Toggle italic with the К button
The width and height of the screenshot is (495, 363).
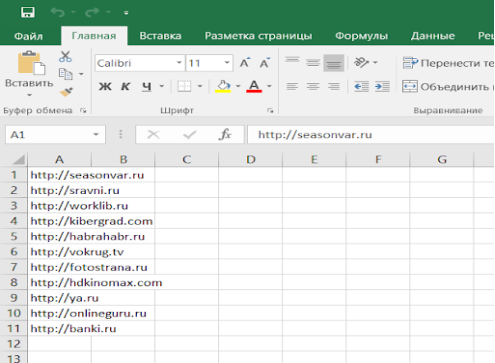(x=125, y=87)
